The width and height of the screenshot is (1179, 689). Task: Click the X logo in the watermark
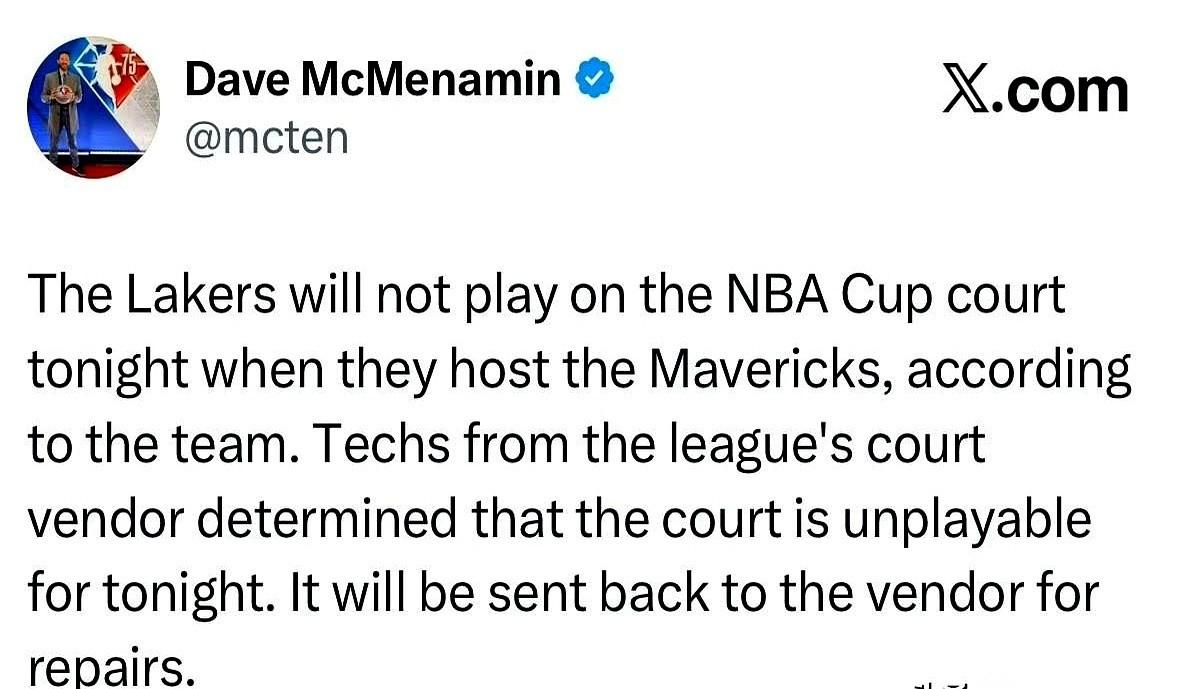pyautogui.click(x=965, y=91)
